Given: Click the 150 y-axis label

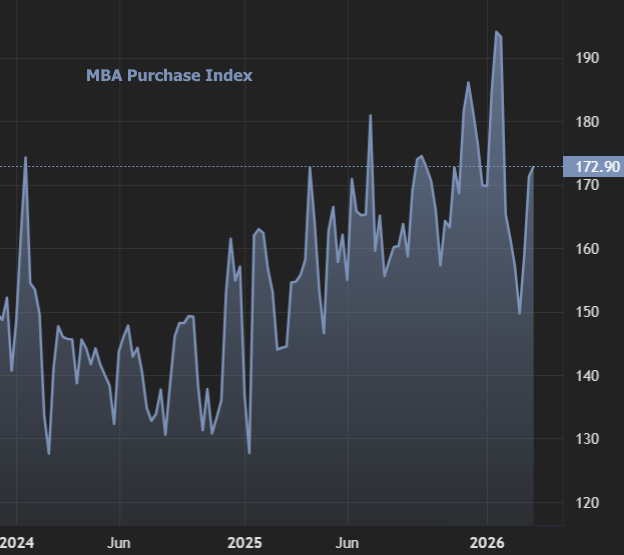Looking at the screenshot, I should pyautogui.click(x=588, y=312).
